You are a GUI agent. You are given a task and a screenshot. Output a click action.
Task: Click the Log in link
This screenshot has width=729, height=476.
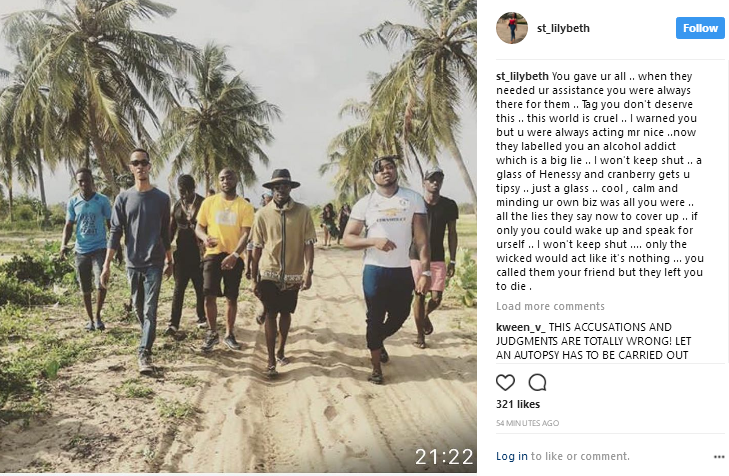tap(511, 456)
